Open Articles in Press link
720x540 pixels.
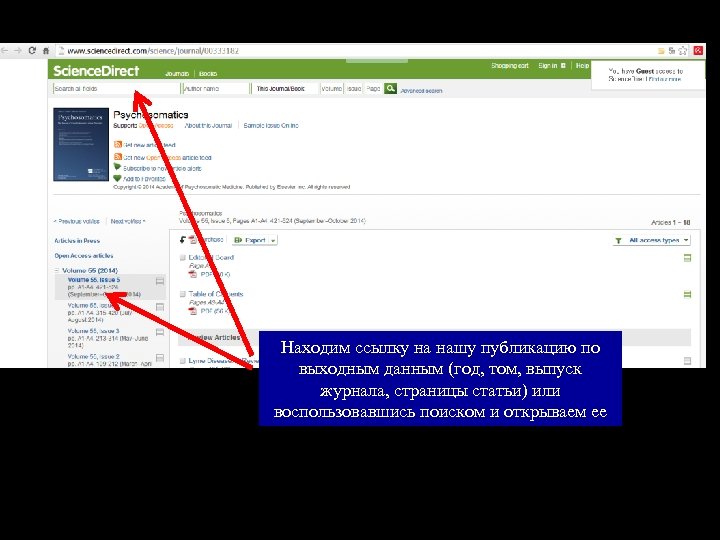click(77, 241)
